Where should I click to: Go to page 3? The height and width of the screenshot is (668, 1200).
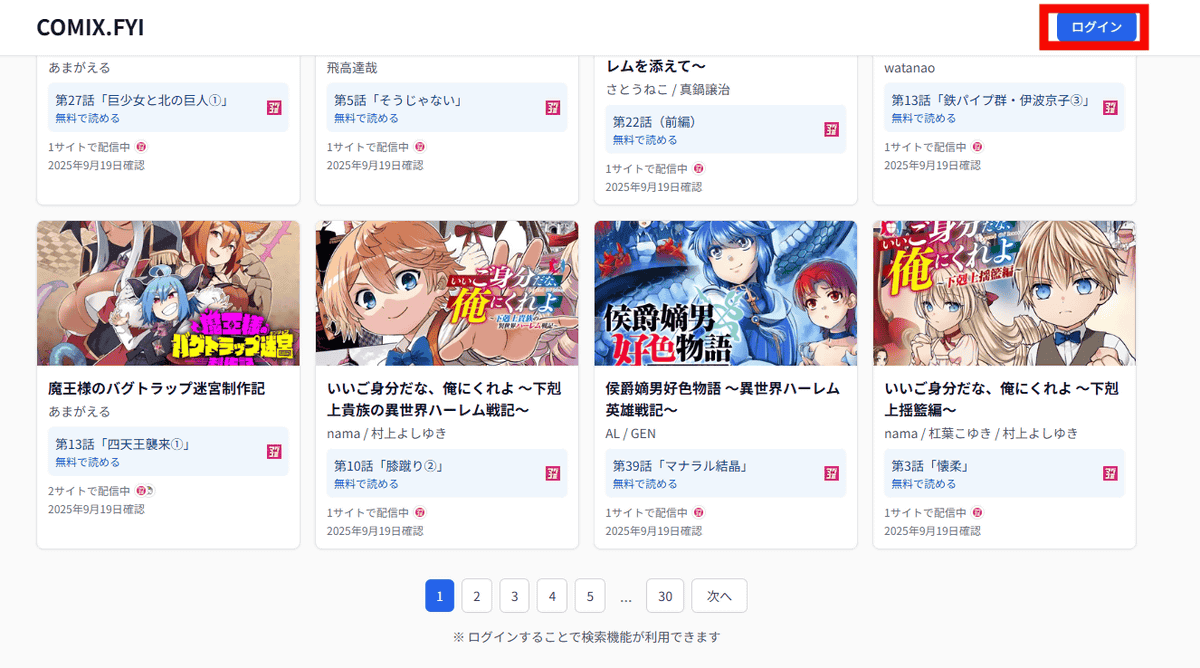[x=514, y=596]
